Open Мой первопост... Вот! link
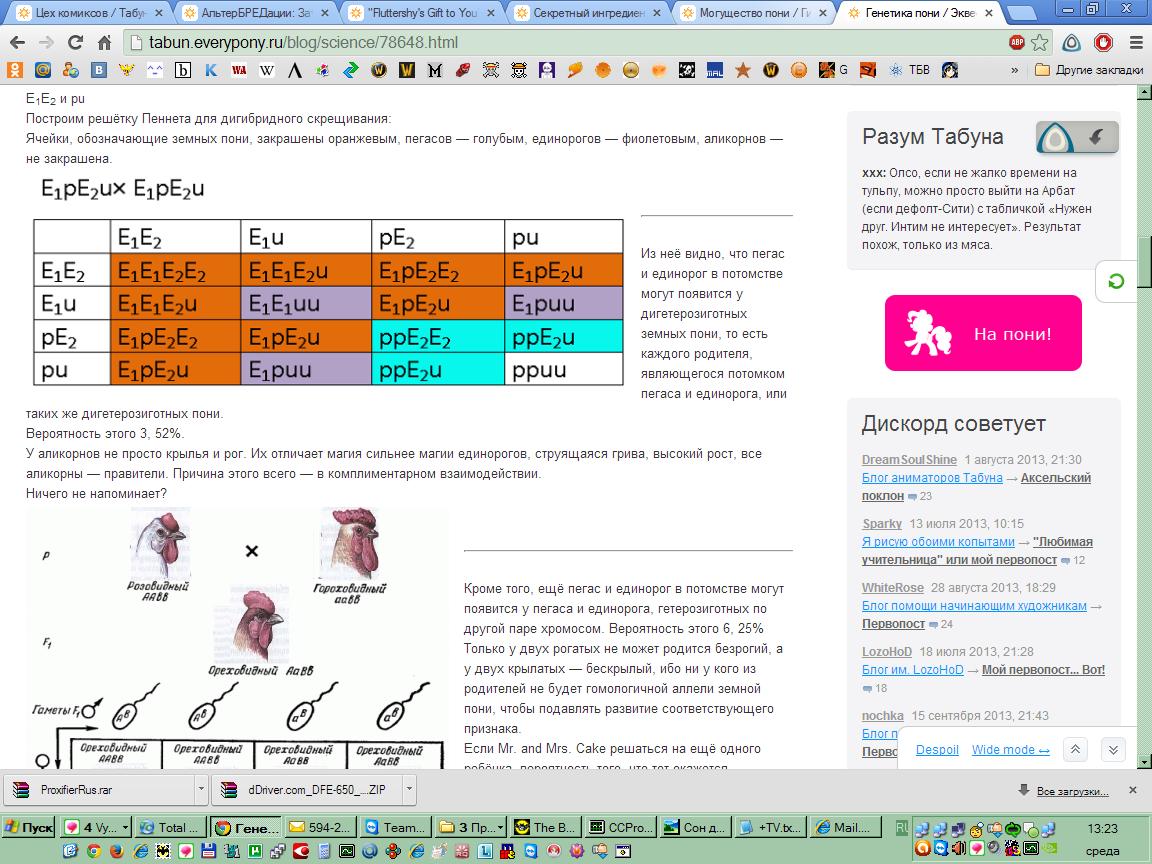 click(1043, 669)
